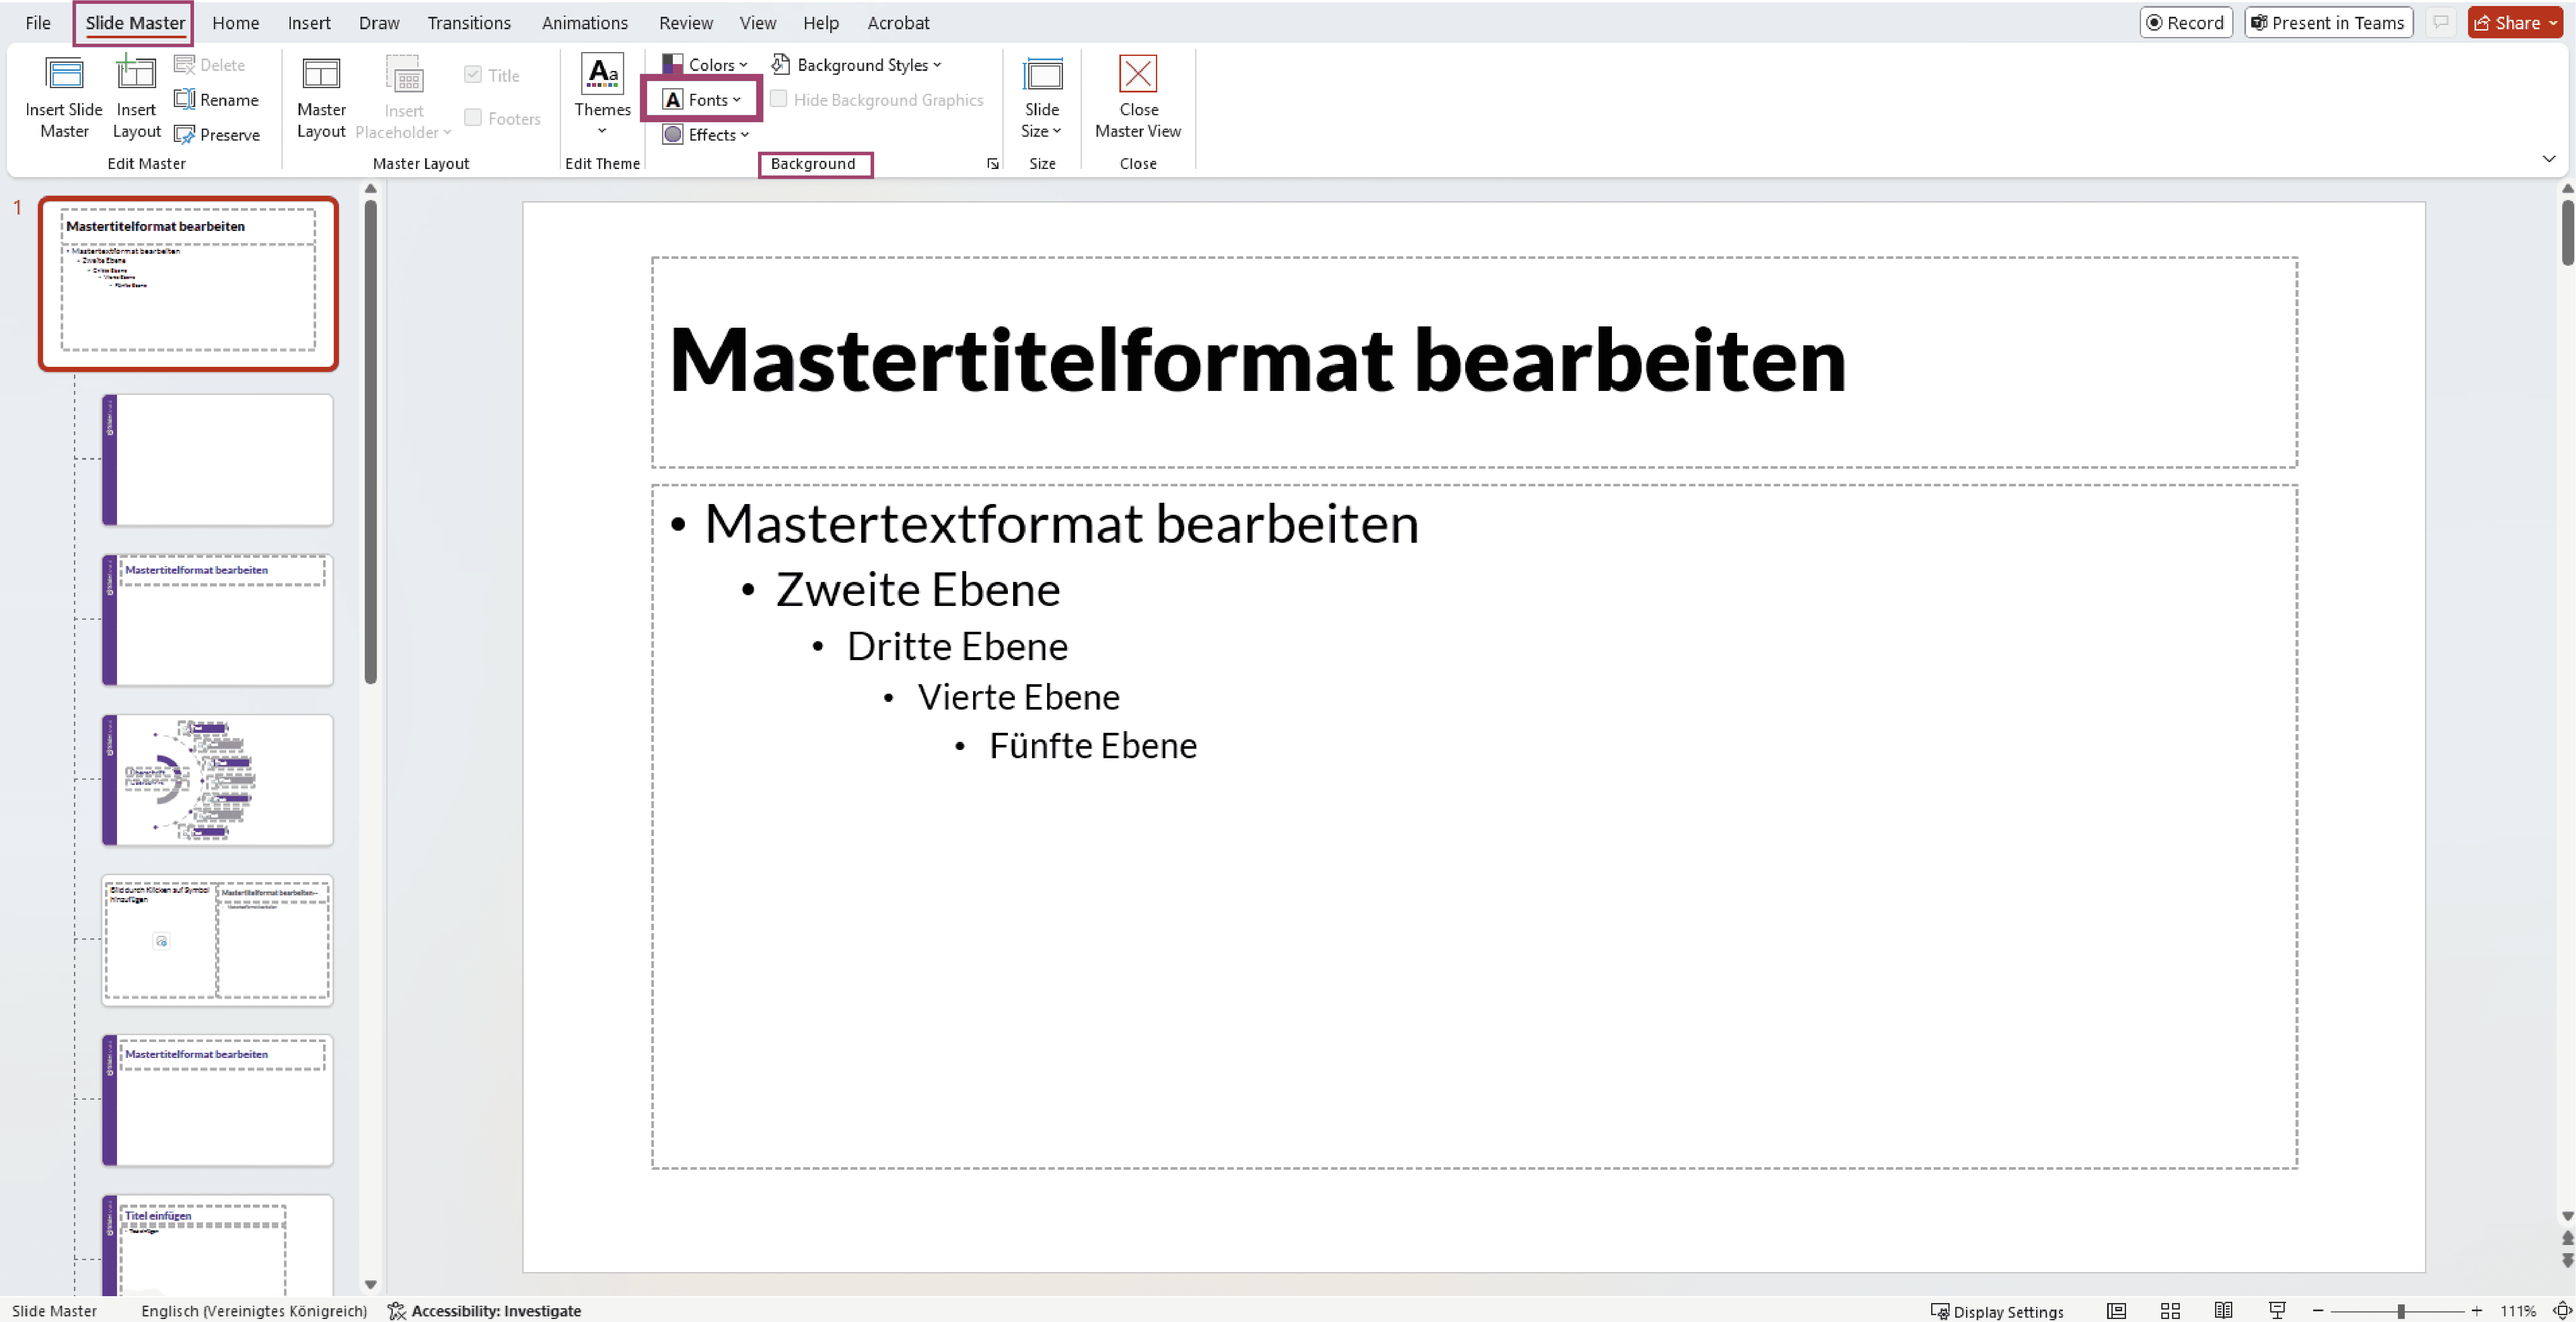Click zoom in plus button
The image size is (2576, 1322).
[2477, 1310]
